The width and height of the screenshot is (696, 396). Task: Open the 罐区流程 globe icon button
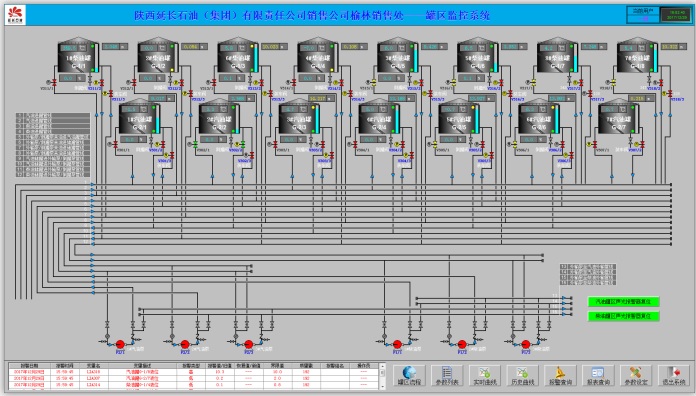tap(409, 376)
